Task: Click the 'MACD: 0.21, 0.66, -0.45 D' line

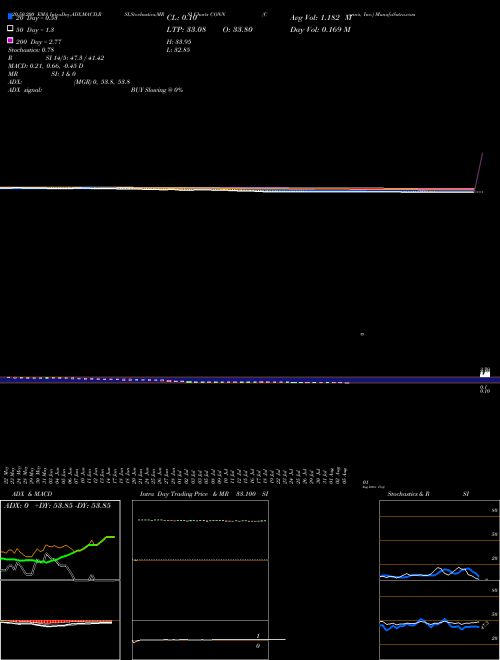Action: pyautogui.click(x=45, y=66)
